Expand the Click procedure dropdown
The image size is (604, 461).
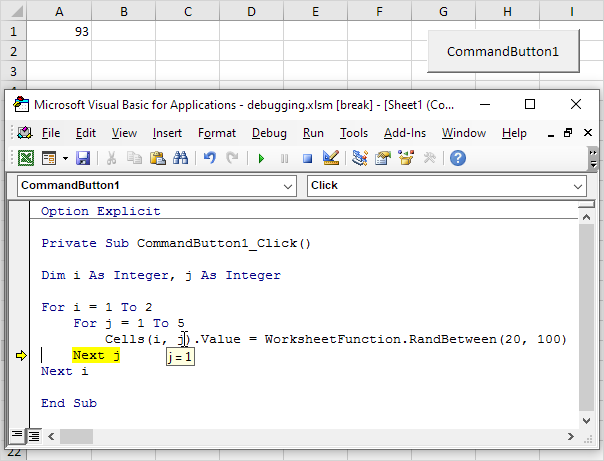[x=577, y=186]
